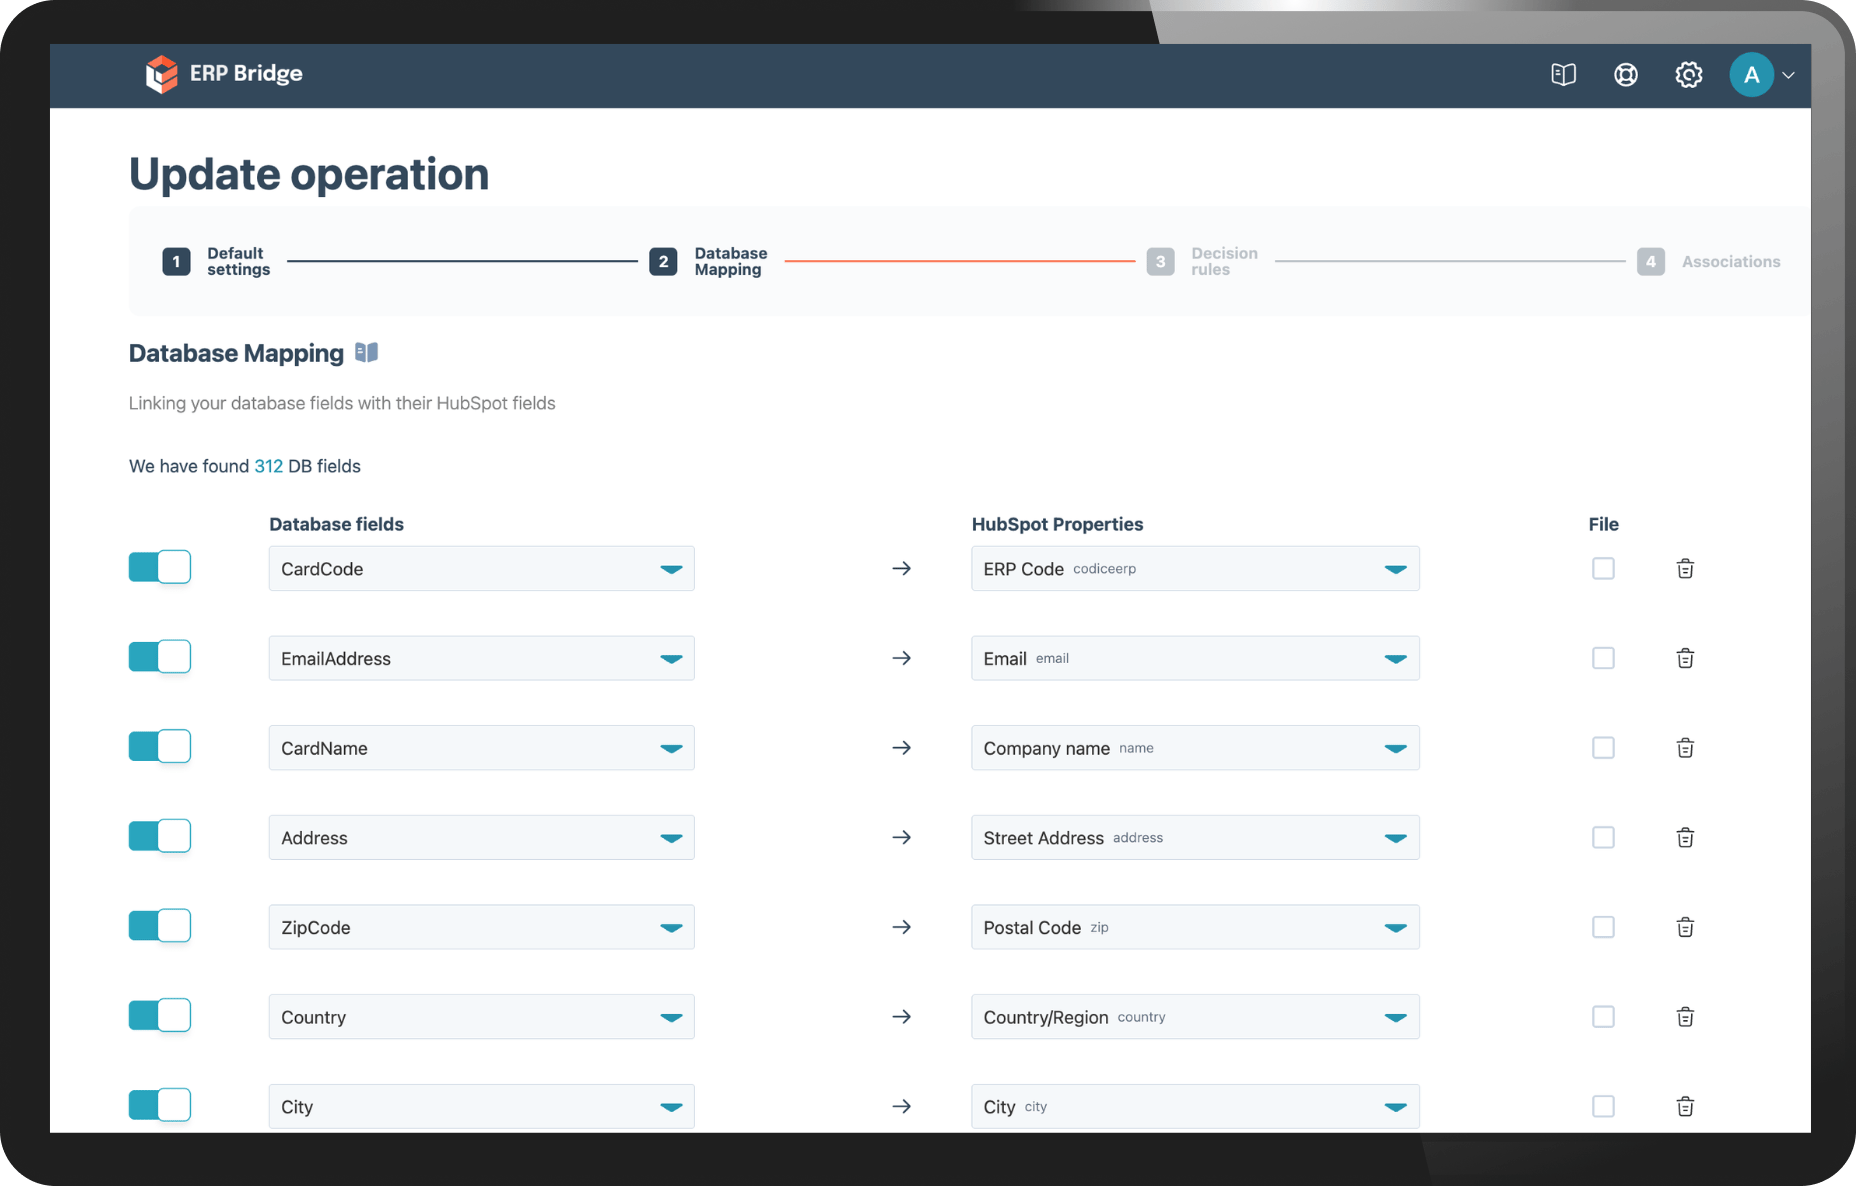Toggle the Country mapping switch

pyautogui.click(x=160, y=1015)
